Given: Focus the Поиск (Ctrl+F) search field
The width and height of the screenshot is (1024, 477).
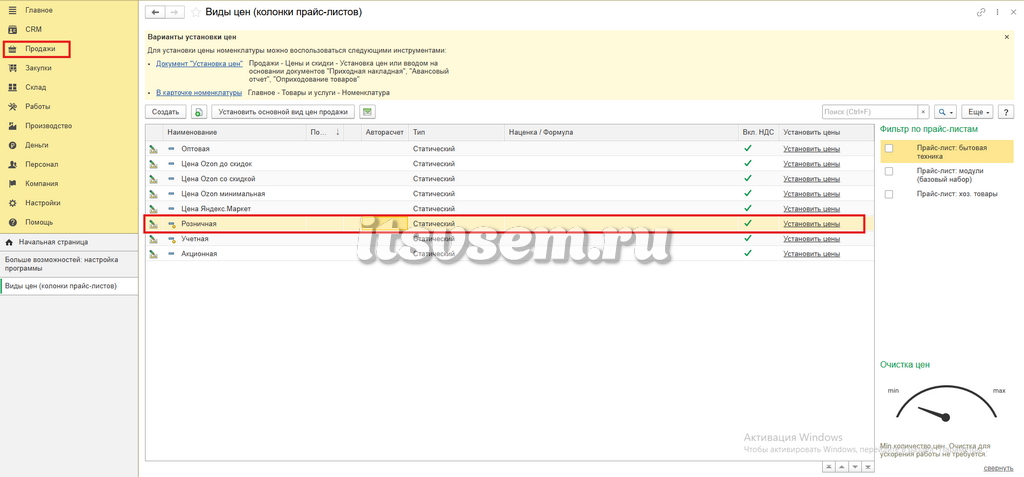Looking at the screenshot, I should tap(870, 112).
